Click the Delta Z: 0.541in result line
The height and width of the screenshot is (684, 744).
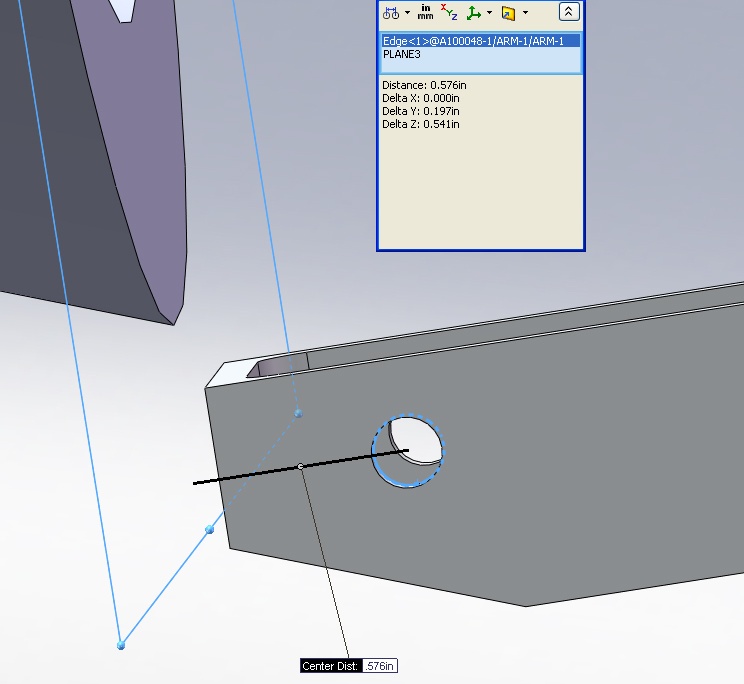coord(420,124)
